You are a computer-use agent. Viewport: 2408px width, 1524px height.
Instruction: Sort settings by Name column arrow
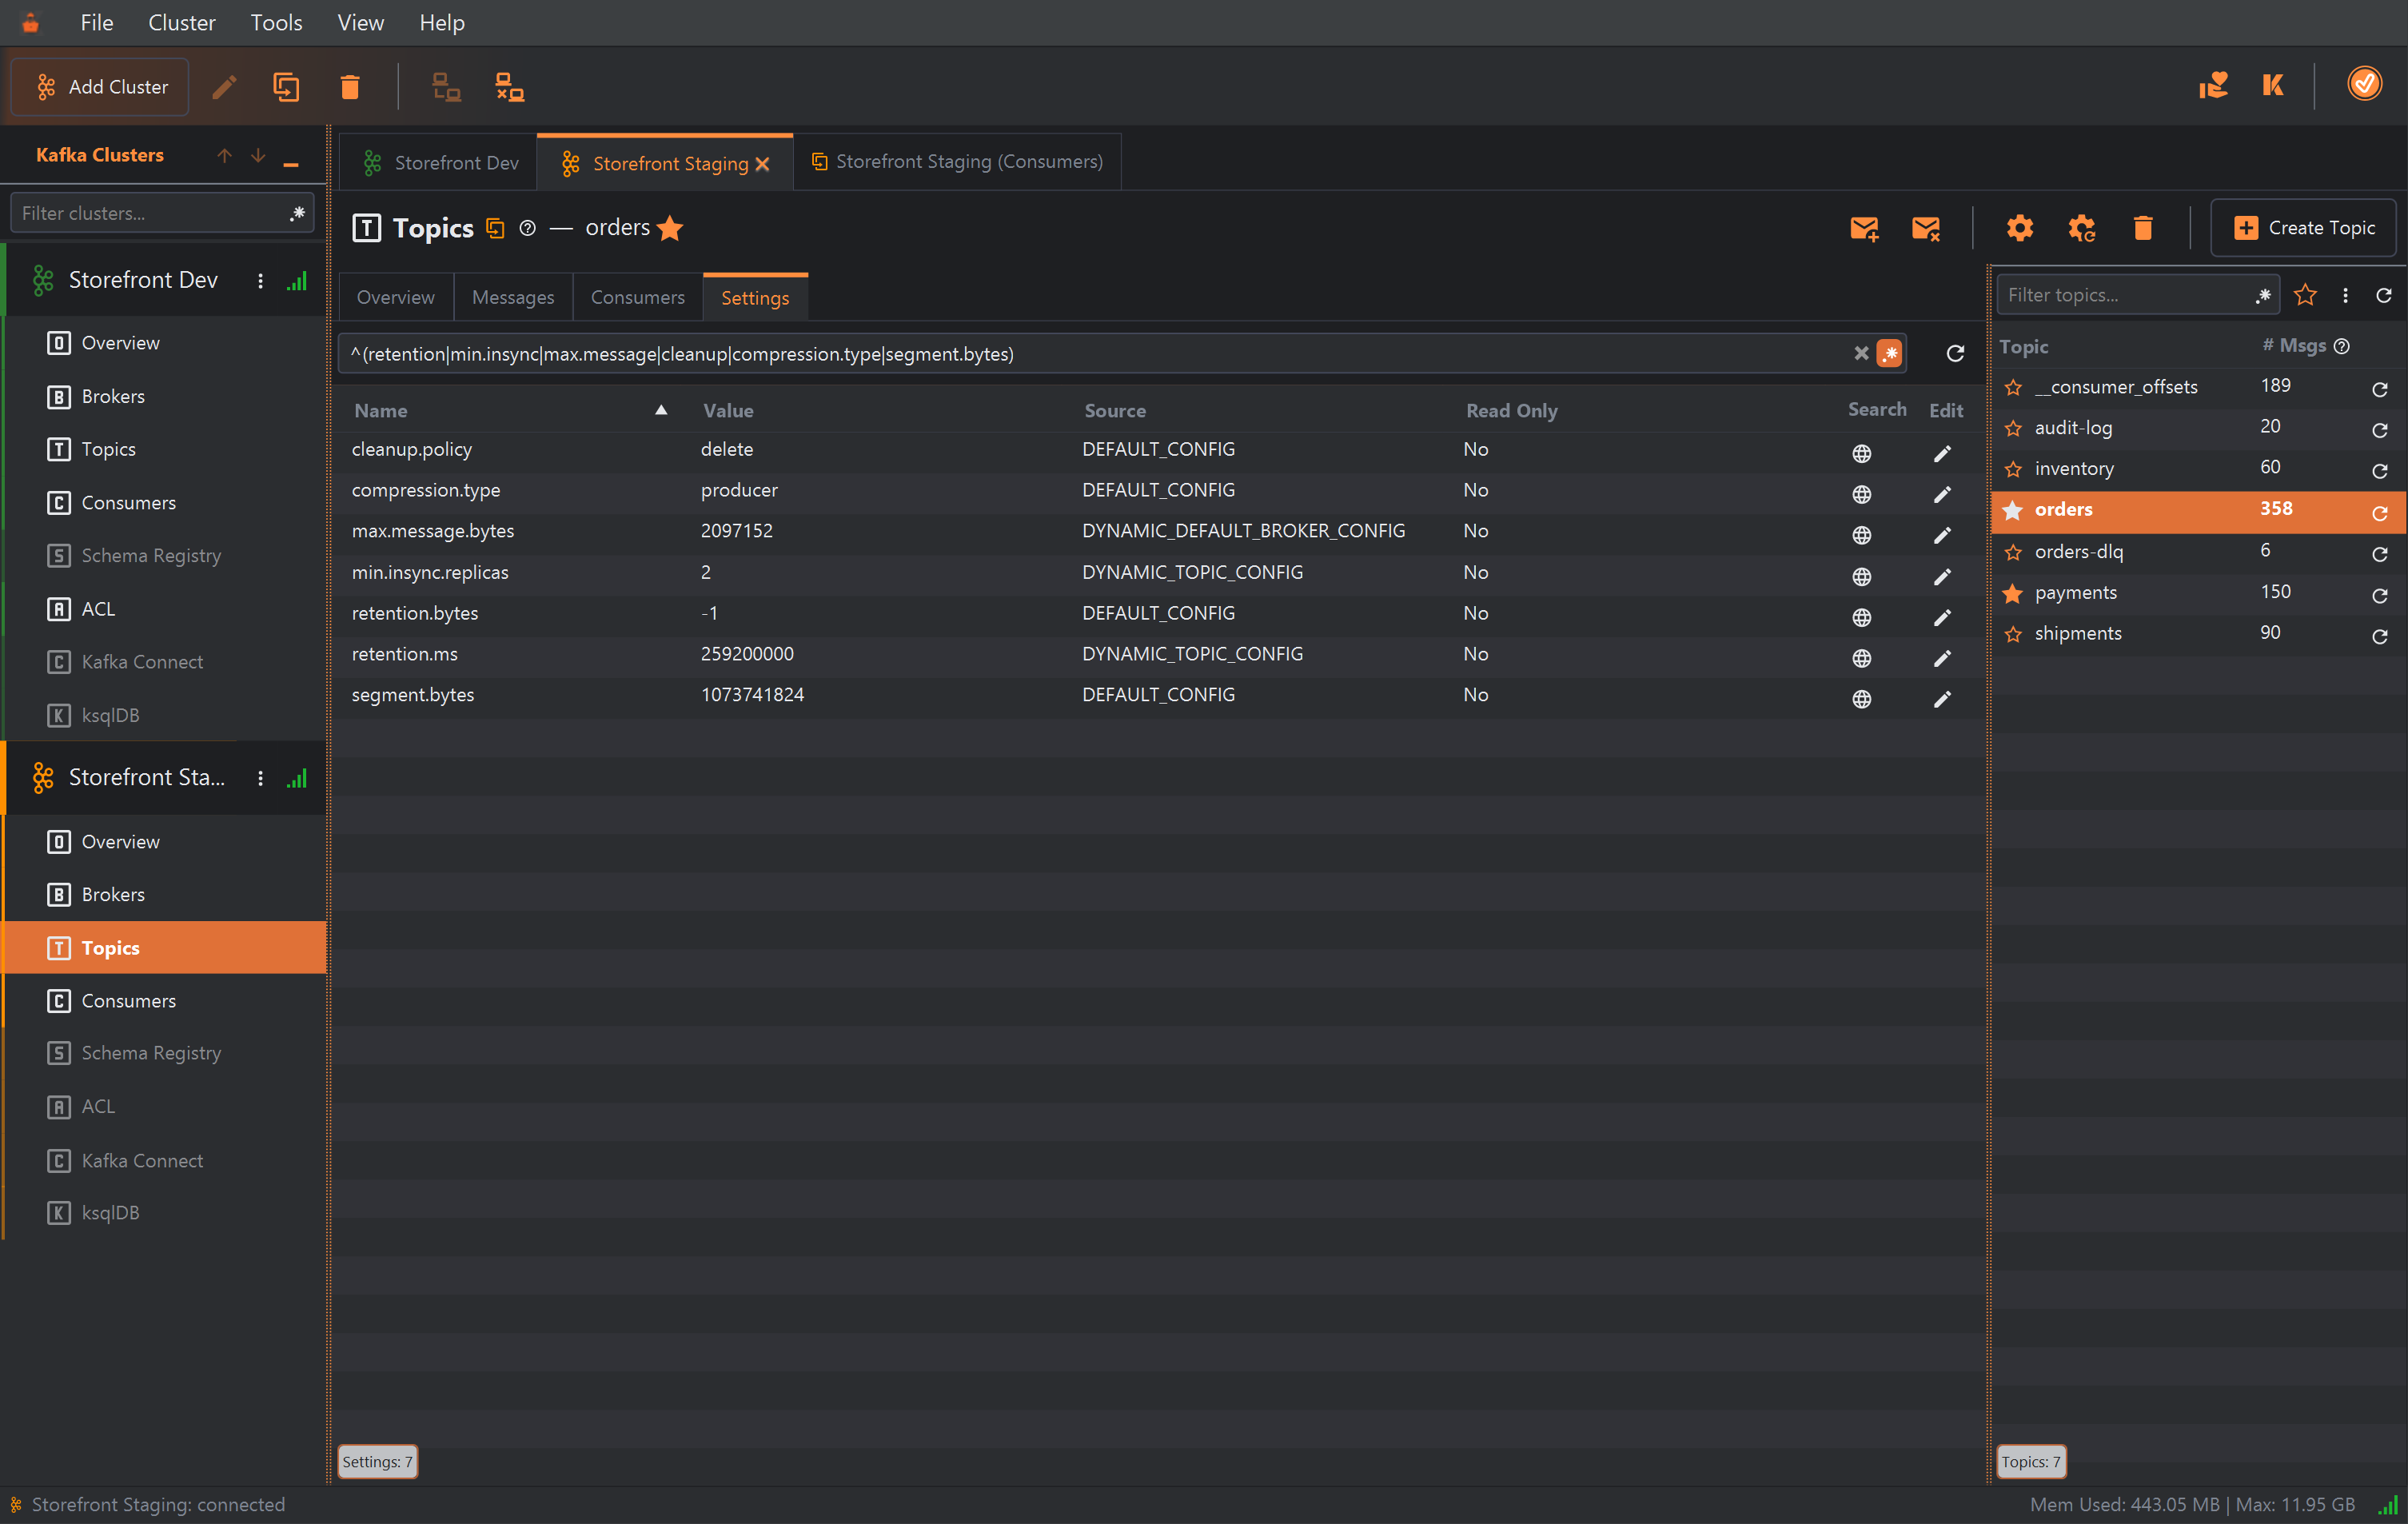point(661,410)
